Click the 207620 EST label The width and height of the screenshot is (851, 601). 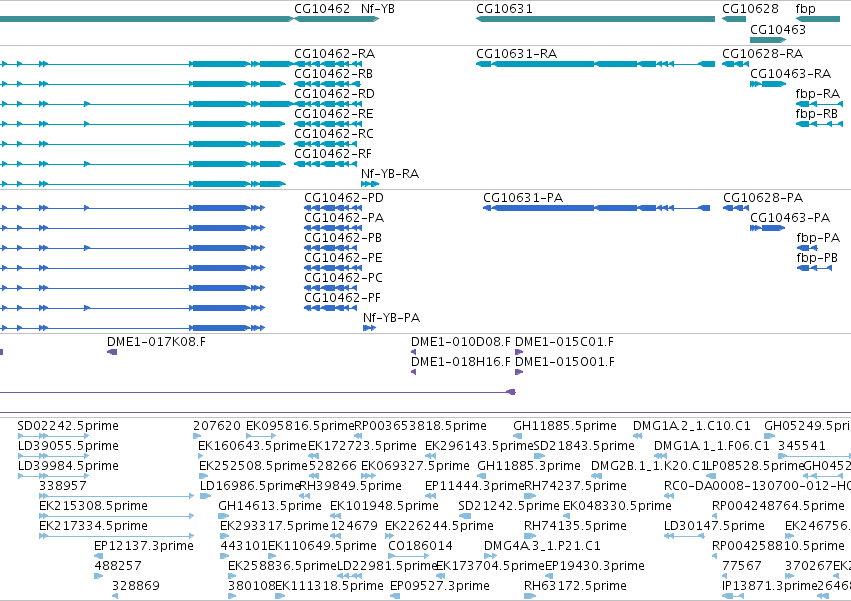point(217,426)
